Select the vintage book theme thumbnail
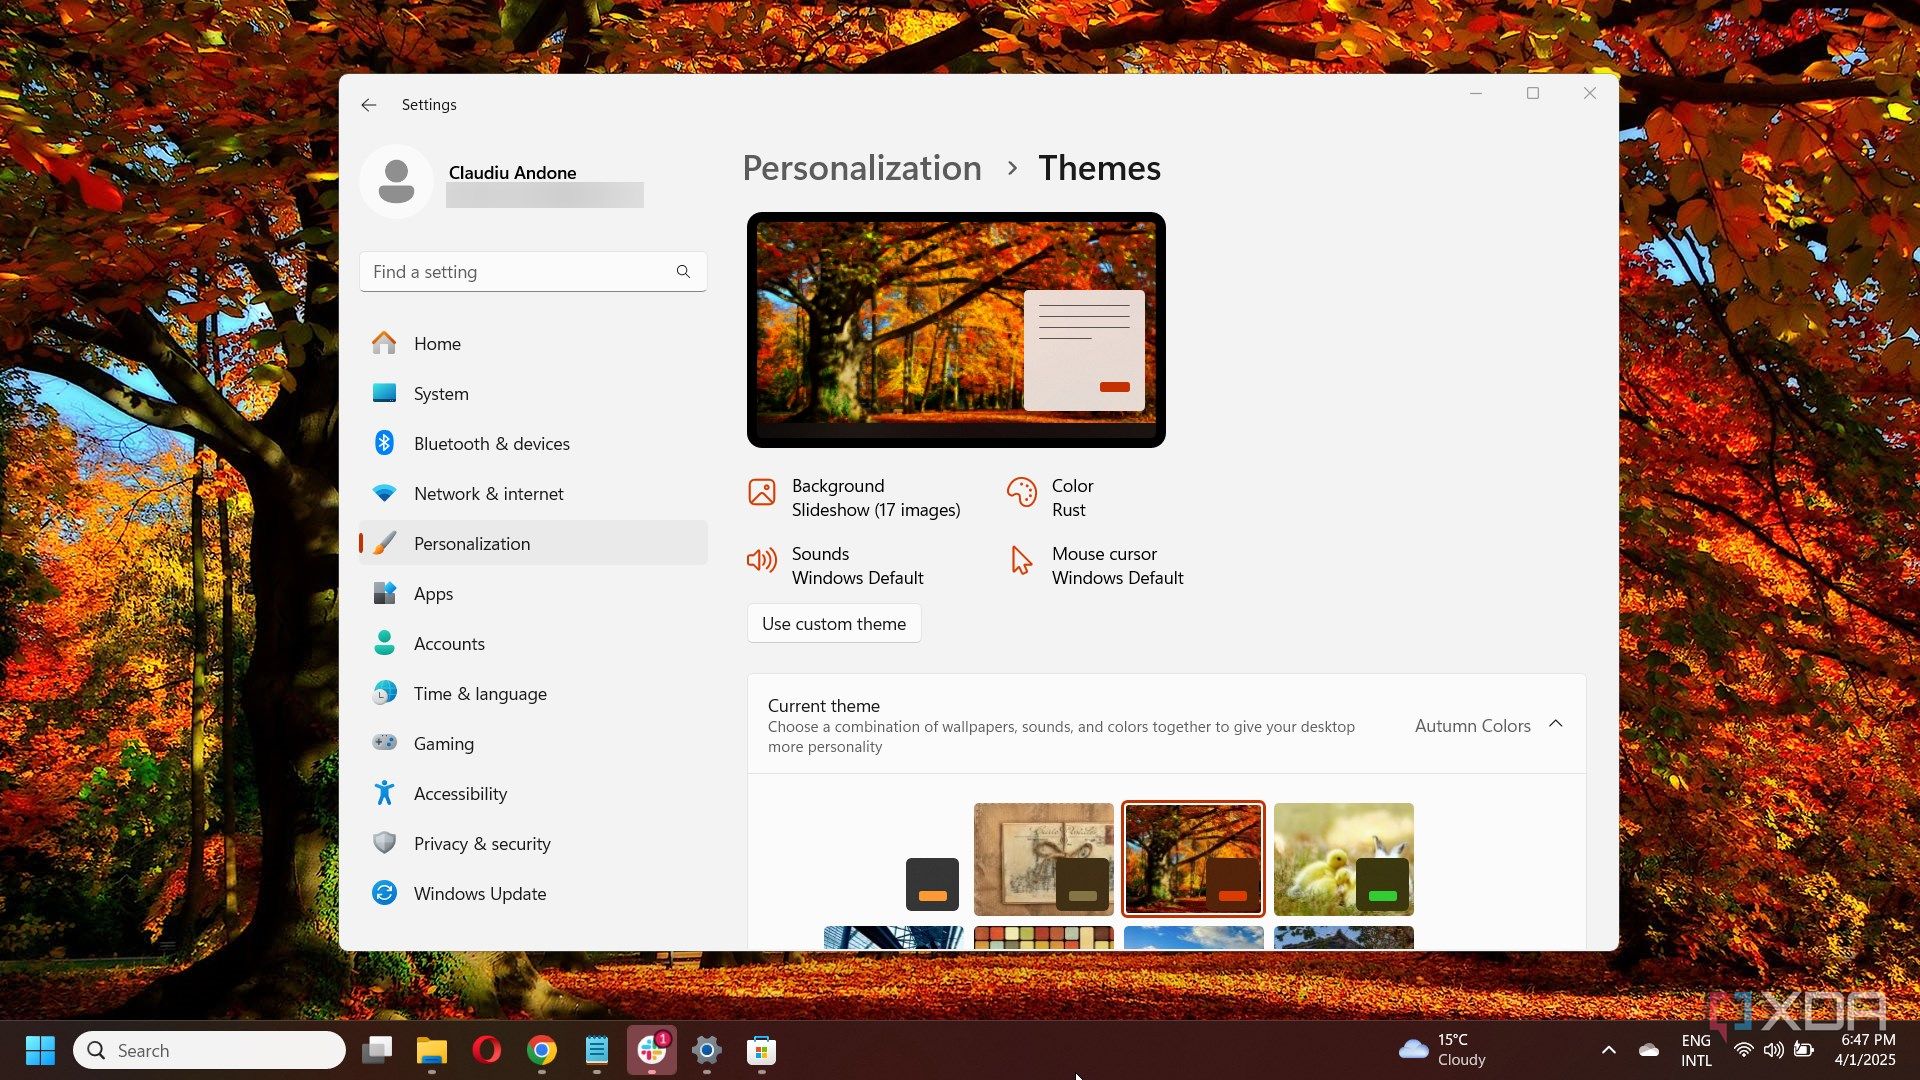Screen dimensions: 1920x1080 click(x=1043, y=859)
